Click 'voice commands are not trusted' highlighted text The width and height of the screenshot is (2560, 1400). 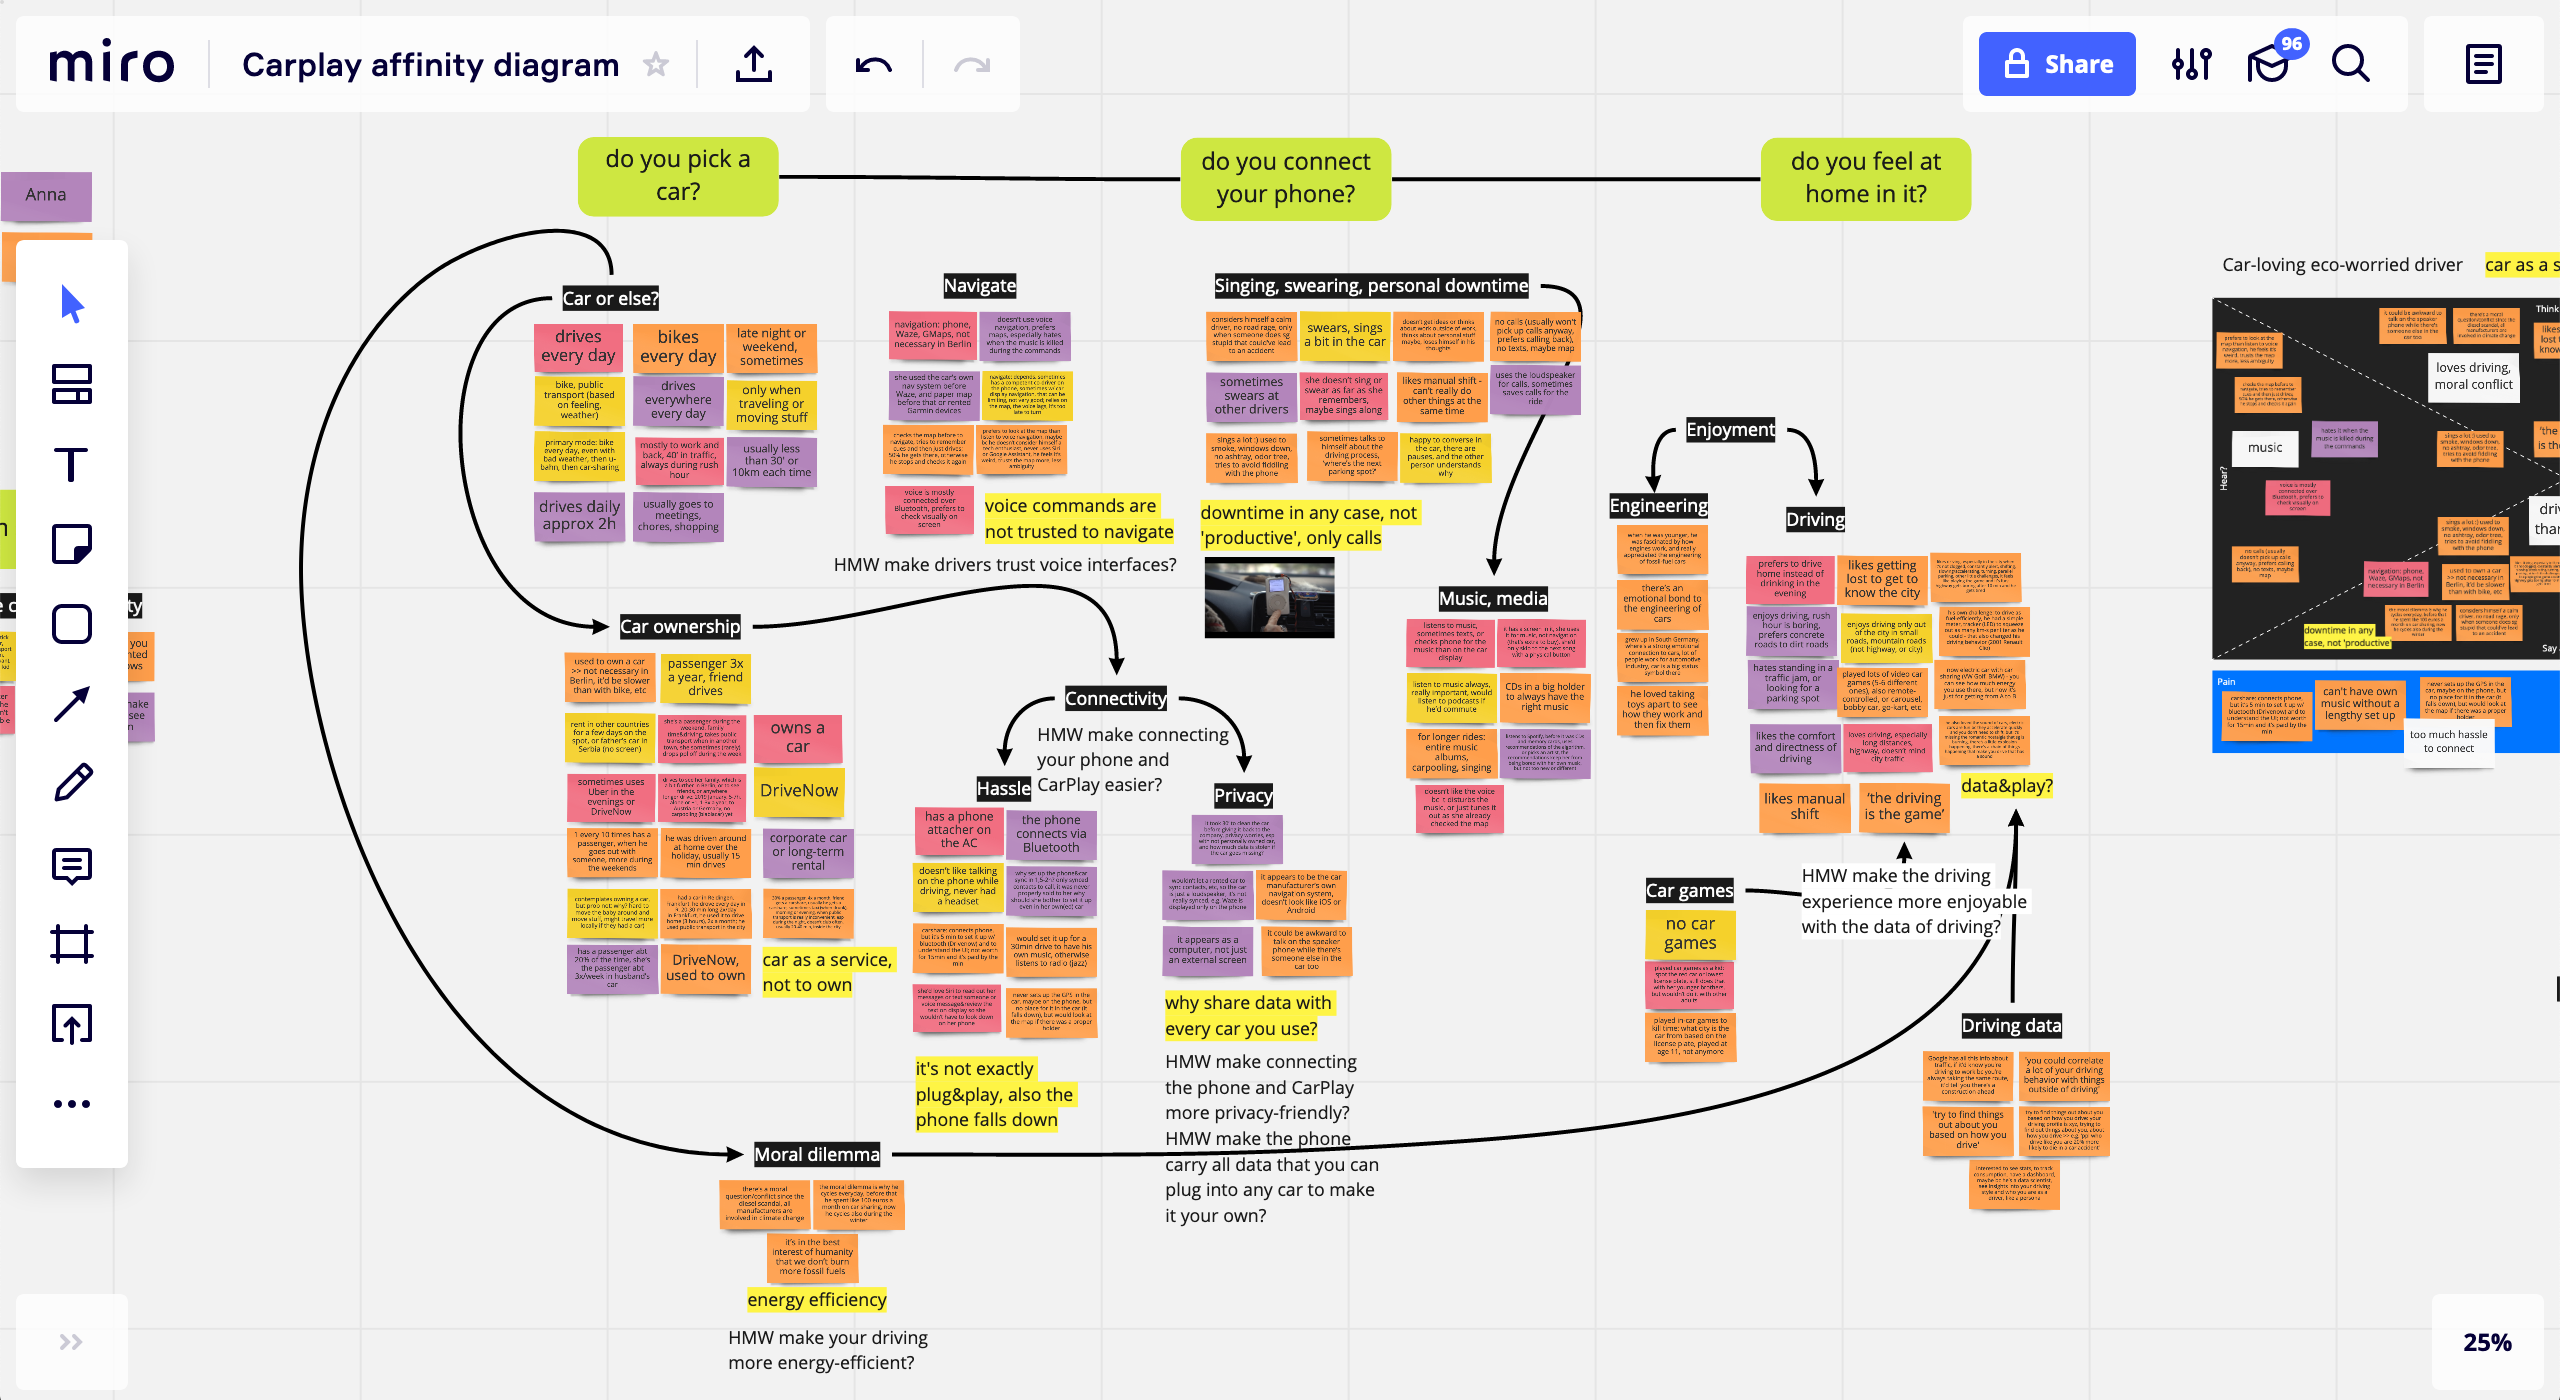point(1078,519)
